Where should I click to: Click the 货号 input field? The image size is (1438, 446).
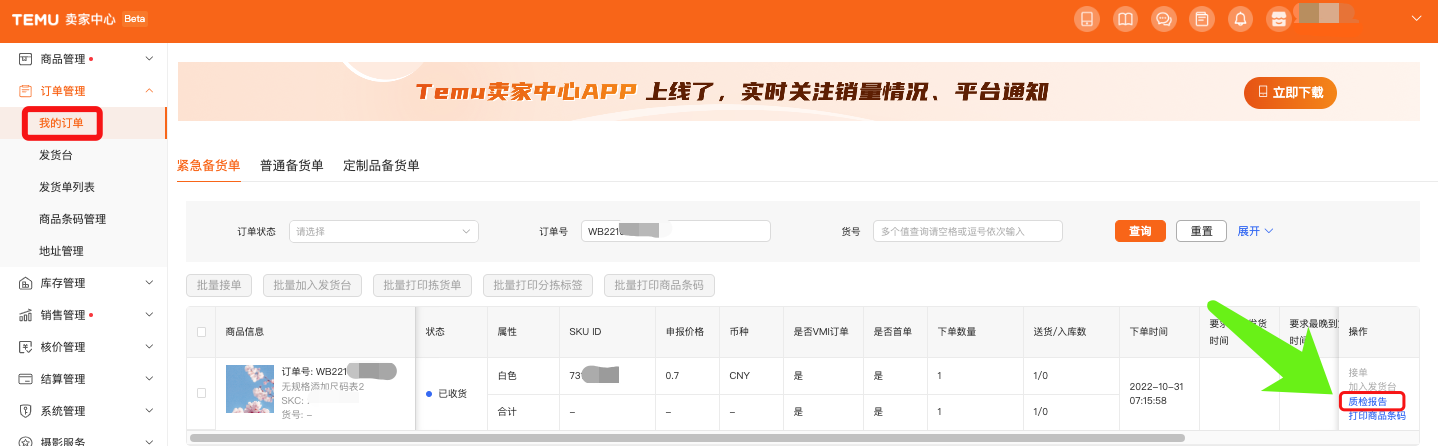coord(967,231)
